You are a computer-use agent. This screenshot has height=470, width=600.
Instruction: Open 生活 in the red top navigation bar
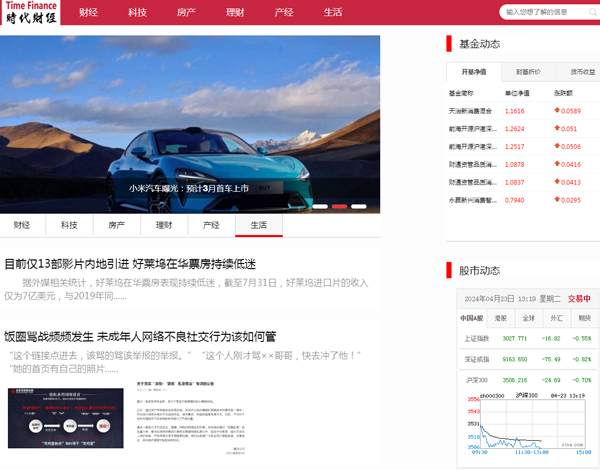tap(333, 12)
